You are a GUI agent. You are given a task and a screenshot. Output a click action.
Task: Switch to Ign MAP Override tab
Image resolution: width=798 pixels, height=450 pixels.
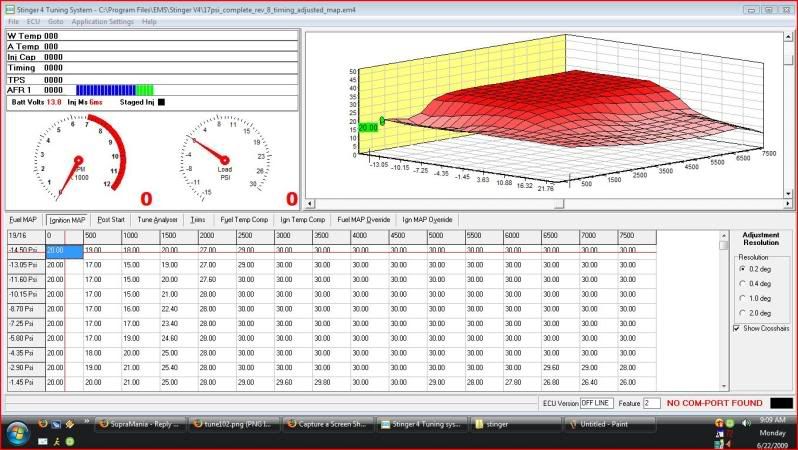427,219
